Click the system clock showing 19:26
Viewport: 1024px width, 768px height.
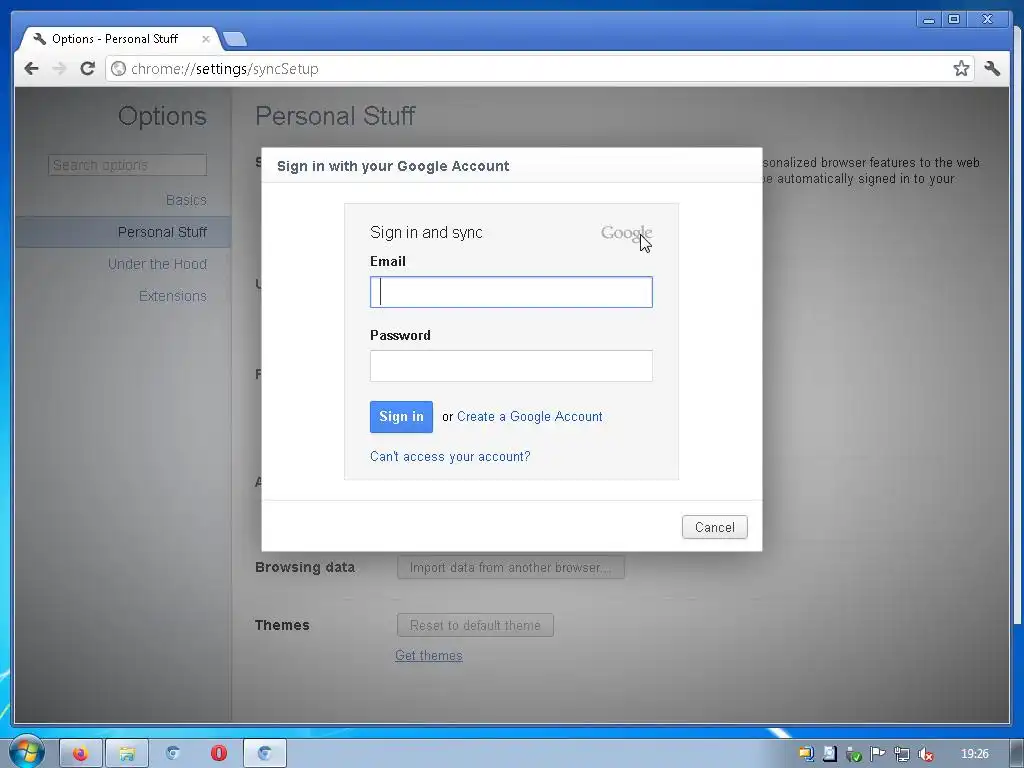(x=974, y=754)
